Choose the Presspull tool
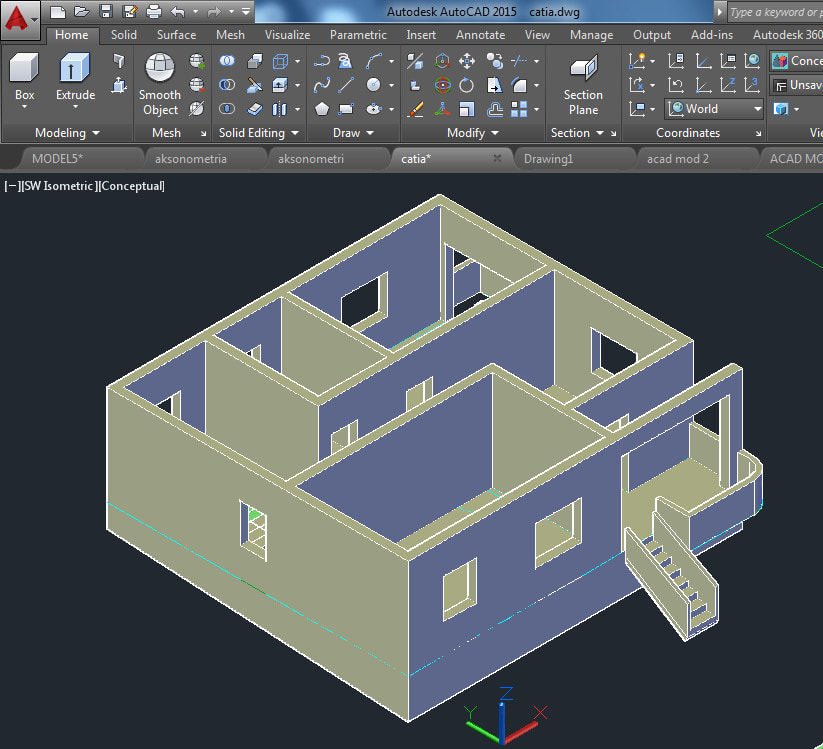The width and height of the screenshot is (823, 749). tap(120, 85)
